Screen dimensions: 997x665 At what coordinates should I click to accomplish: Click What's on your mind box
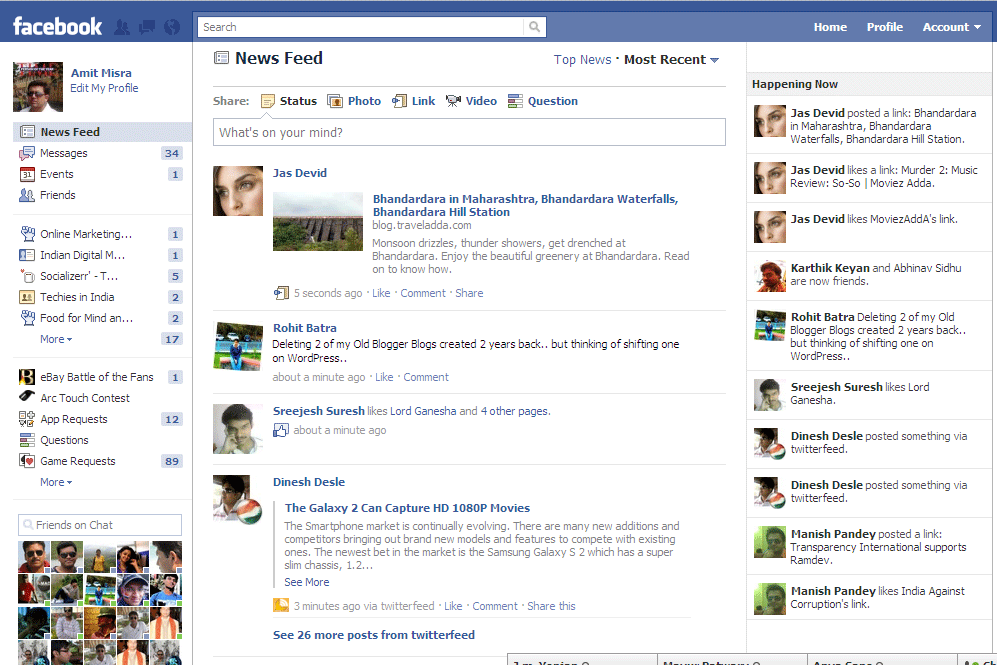[x=469, y=132]
